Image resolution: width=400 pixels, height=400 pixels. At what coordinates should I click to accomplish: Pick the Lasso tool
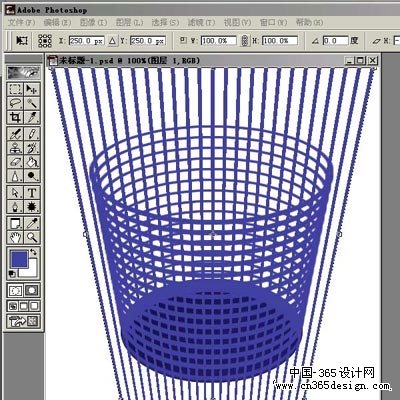click(x=15, y=103)
